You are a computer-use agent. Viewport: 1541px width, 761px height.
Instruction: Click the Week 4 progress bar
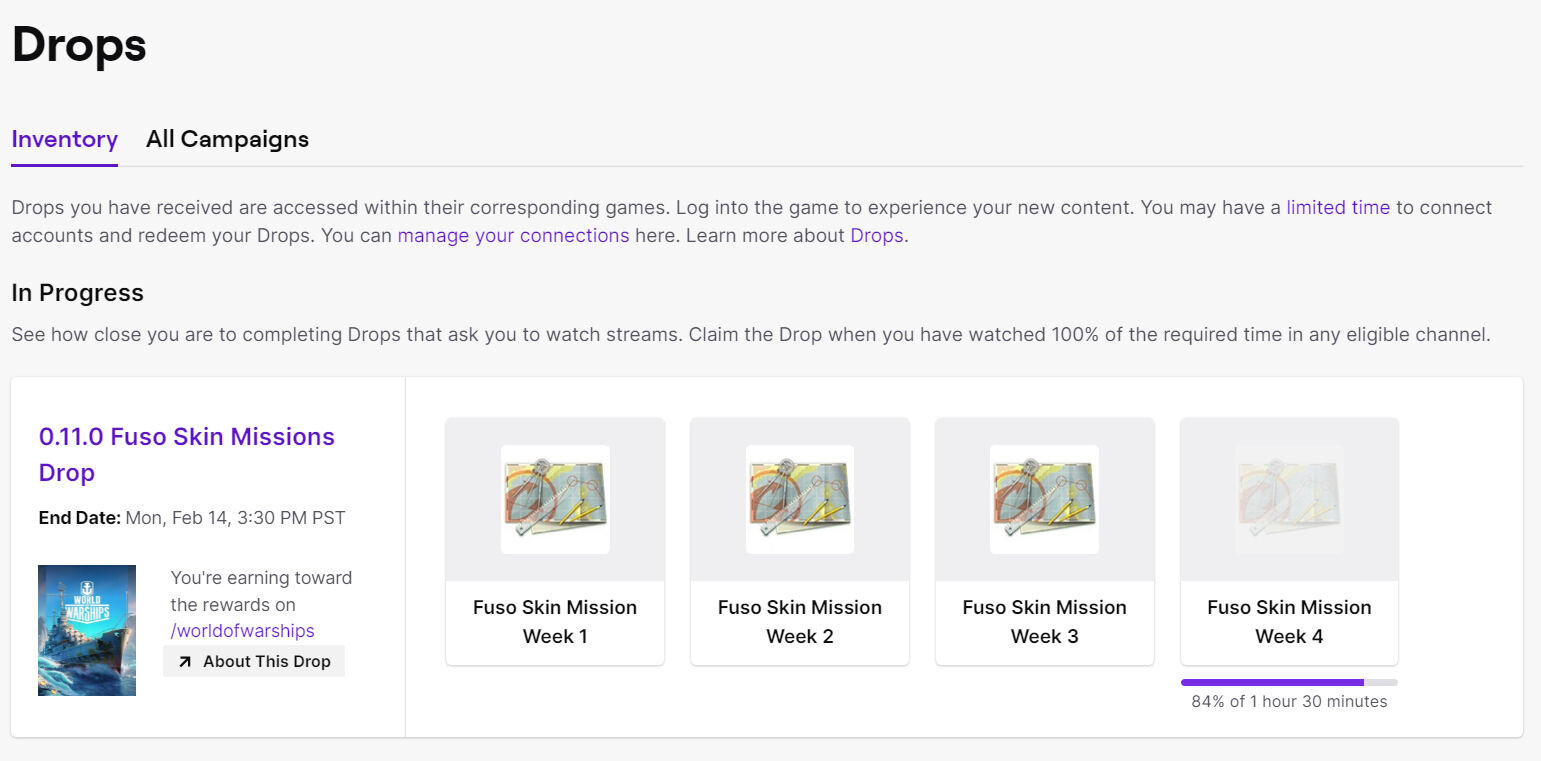pos(1289,682)
